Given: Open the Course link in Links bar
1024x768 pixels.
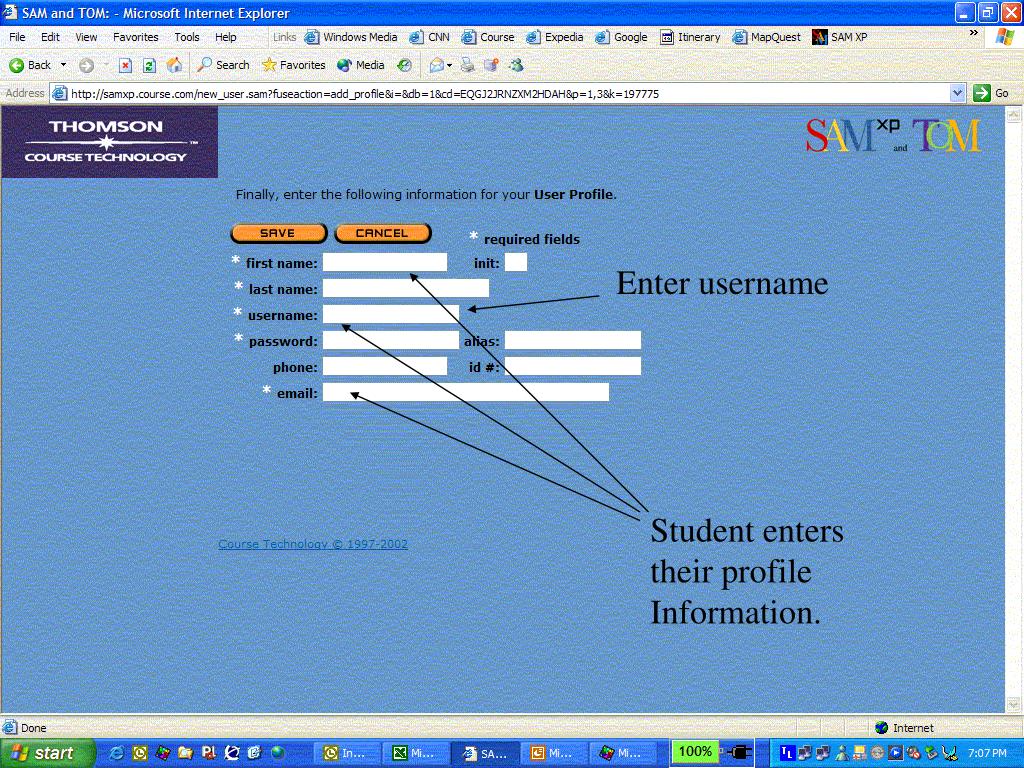Looking at the screenshot, I should [x=488, y=37].
